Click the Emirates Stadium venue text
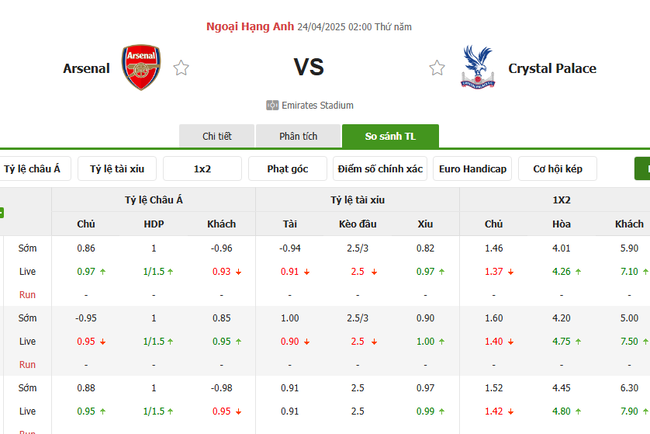Viewport: 650px width, 434px height. [x=318, y=105]
